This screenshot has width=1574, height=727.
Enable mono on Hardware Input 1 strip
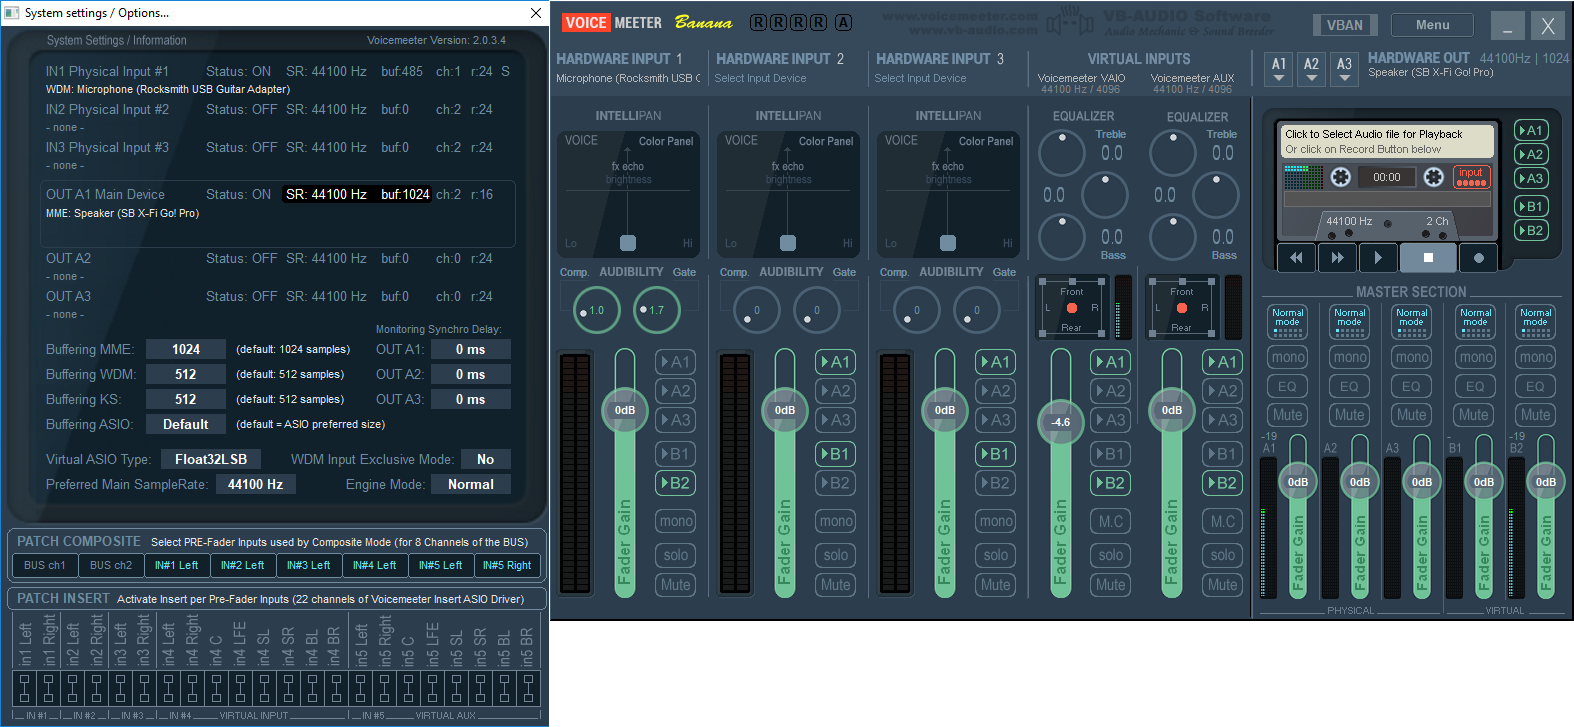676,521
